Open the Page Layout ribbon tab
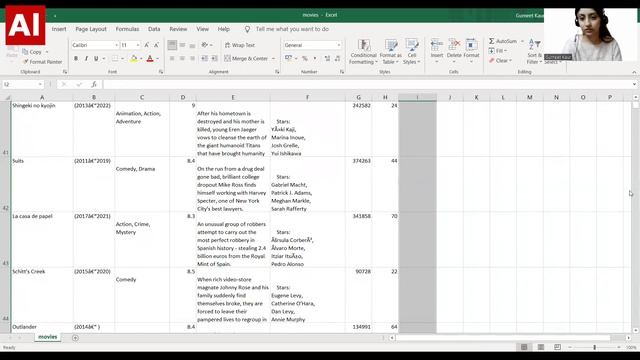This screenshot has width=640, height=360. (91, 29)
